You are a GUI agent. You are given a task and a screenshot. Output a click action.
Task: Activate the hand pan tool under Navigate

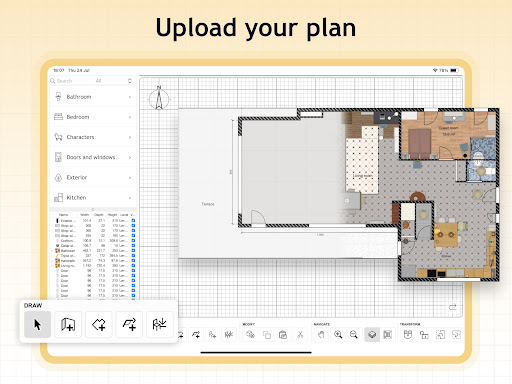321,334
